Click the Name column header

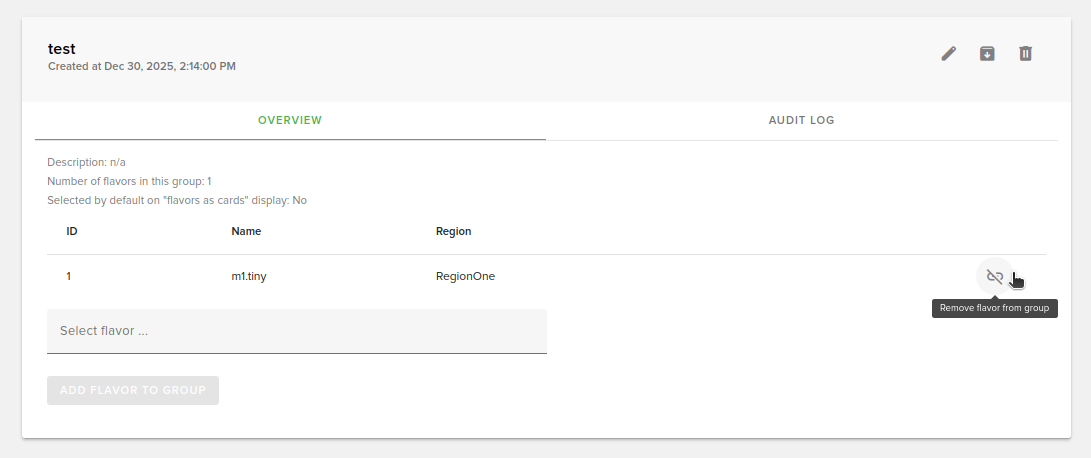click(245, 231)
